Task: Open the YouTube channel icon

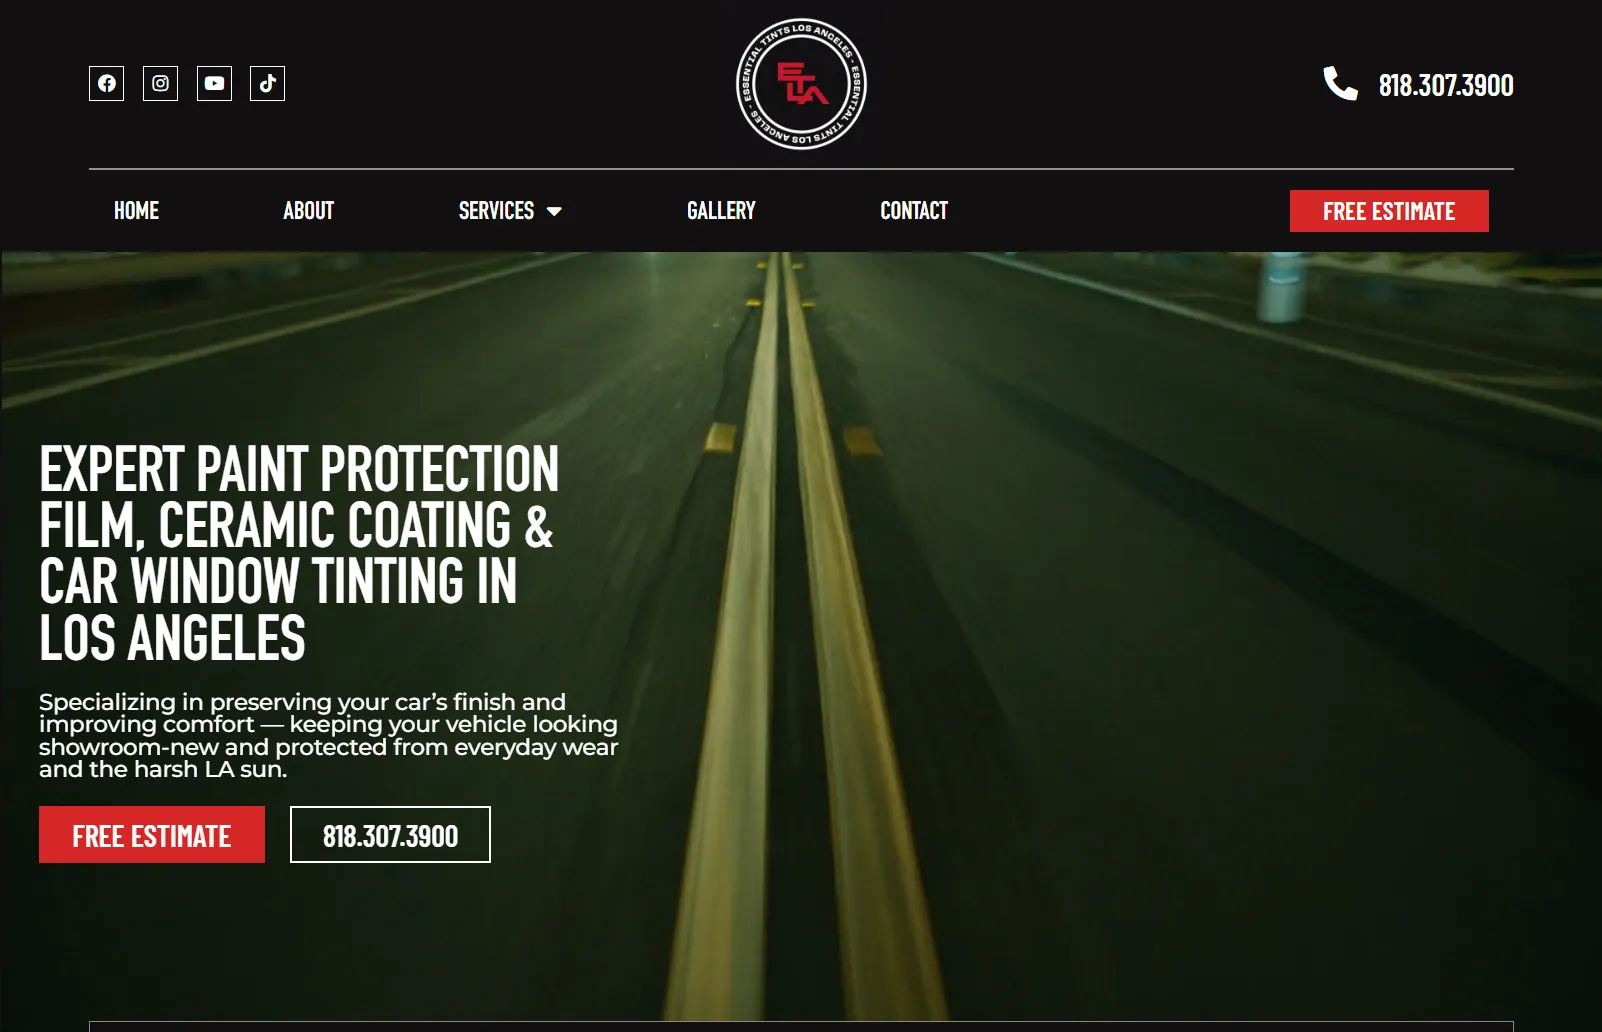Action: tap(214, 84)
